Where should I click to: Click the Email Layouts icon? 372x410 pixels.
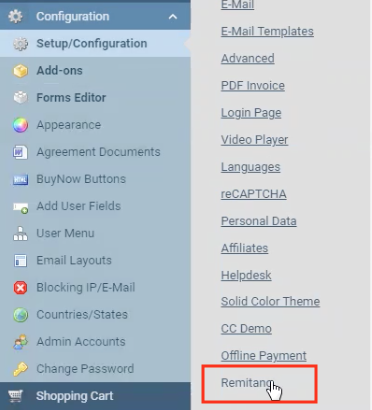point(20,261)
